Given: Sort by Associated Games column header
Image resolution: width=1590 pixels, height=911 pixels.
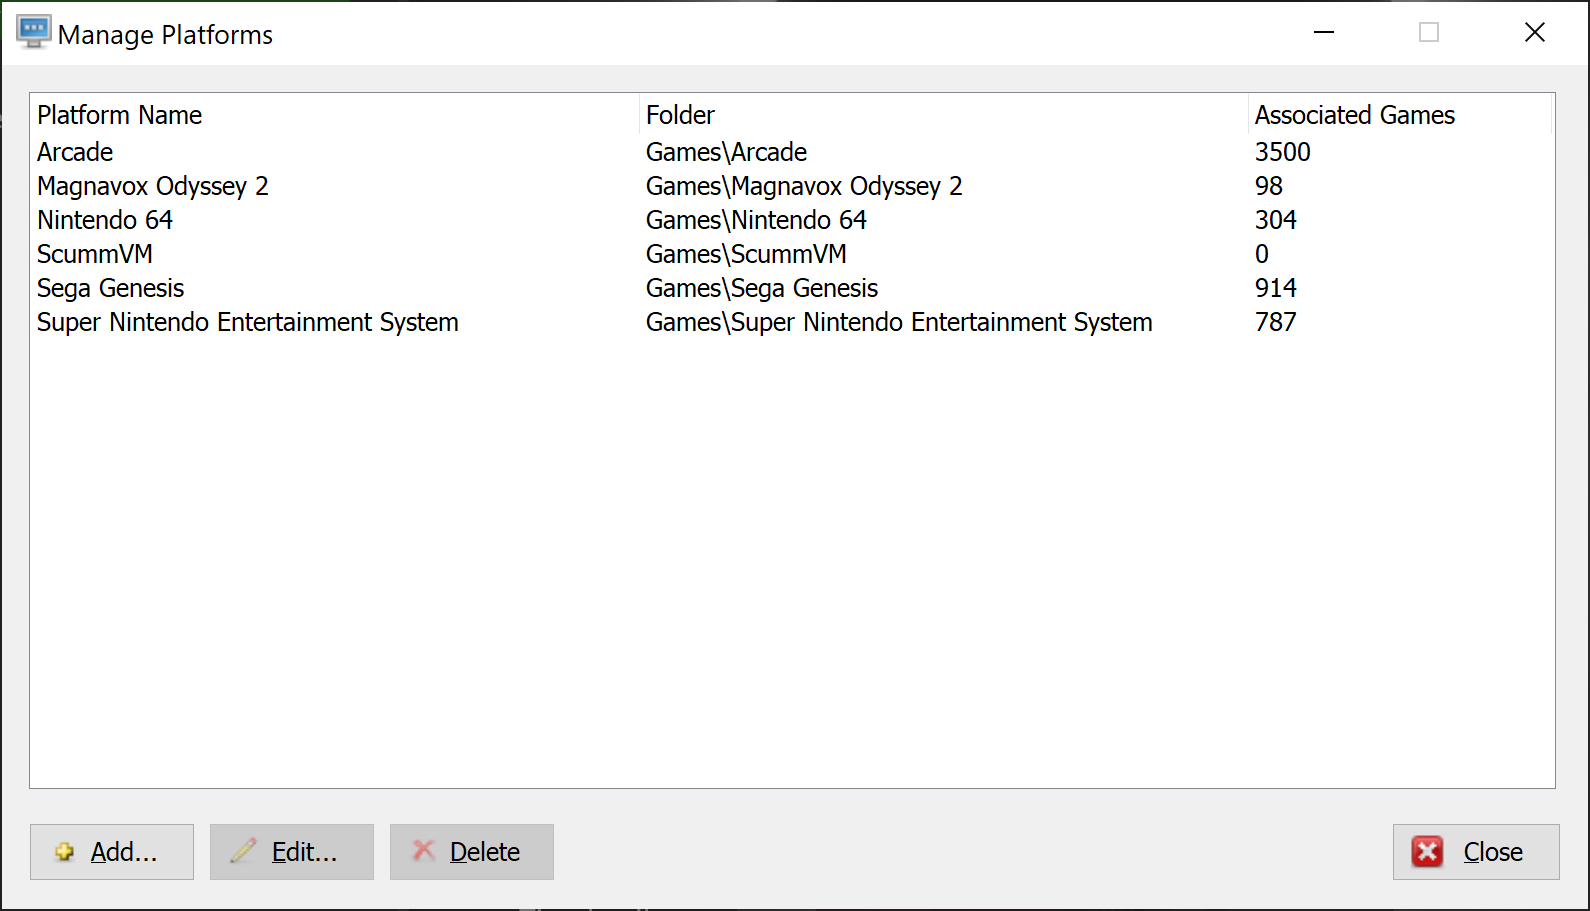Looking at the screenshot, I should (x=1400, y=115).
